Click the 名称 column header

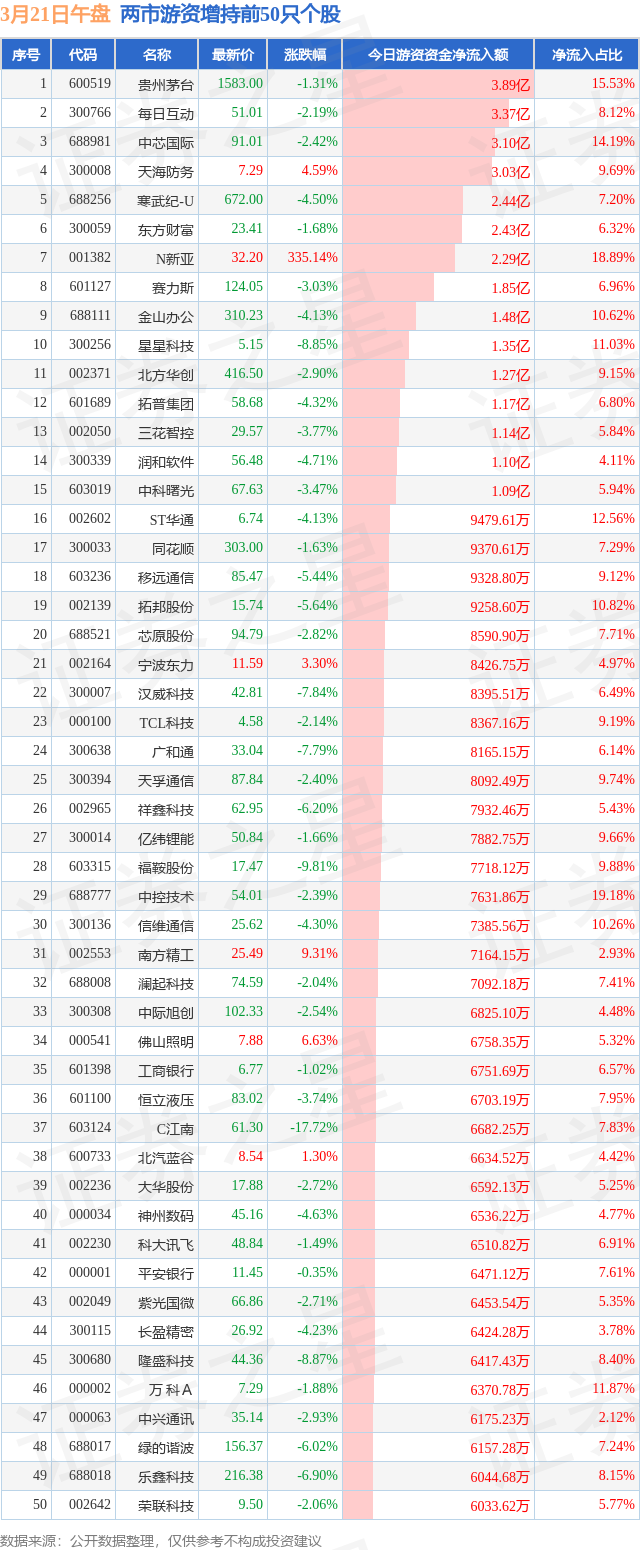click(x=157, y=55)
